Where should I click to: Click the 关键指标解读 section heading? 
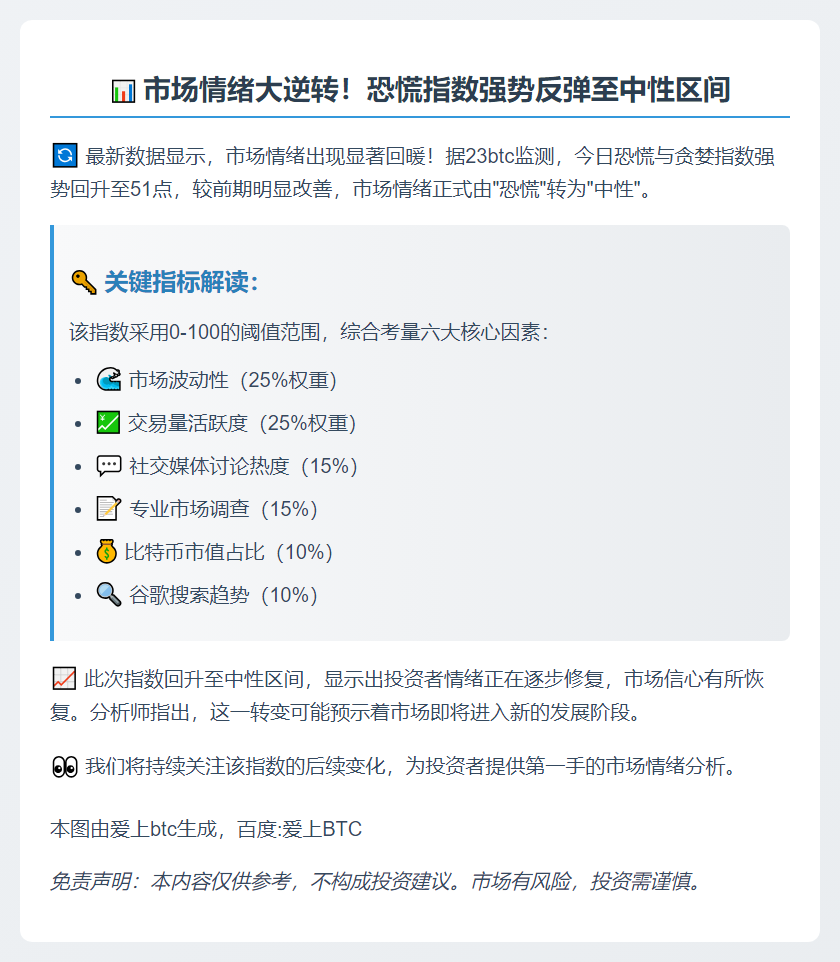182,283
